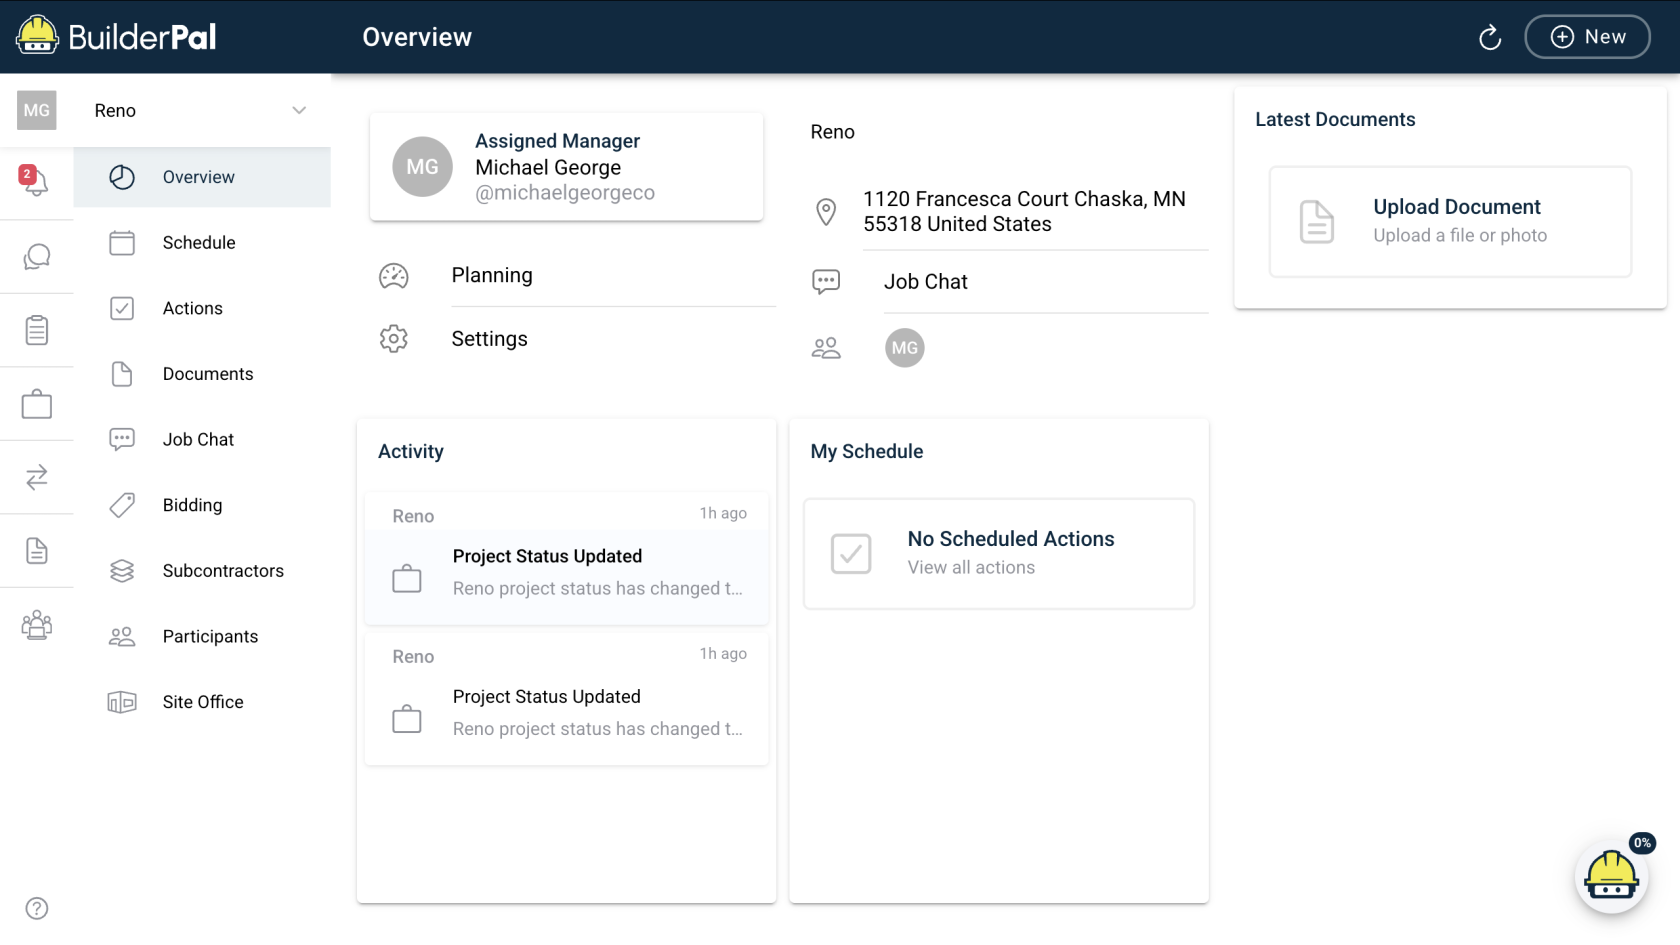Click the refresh icon in top bar
This screenshot has width=1680, height=945.
[1490, 38]
